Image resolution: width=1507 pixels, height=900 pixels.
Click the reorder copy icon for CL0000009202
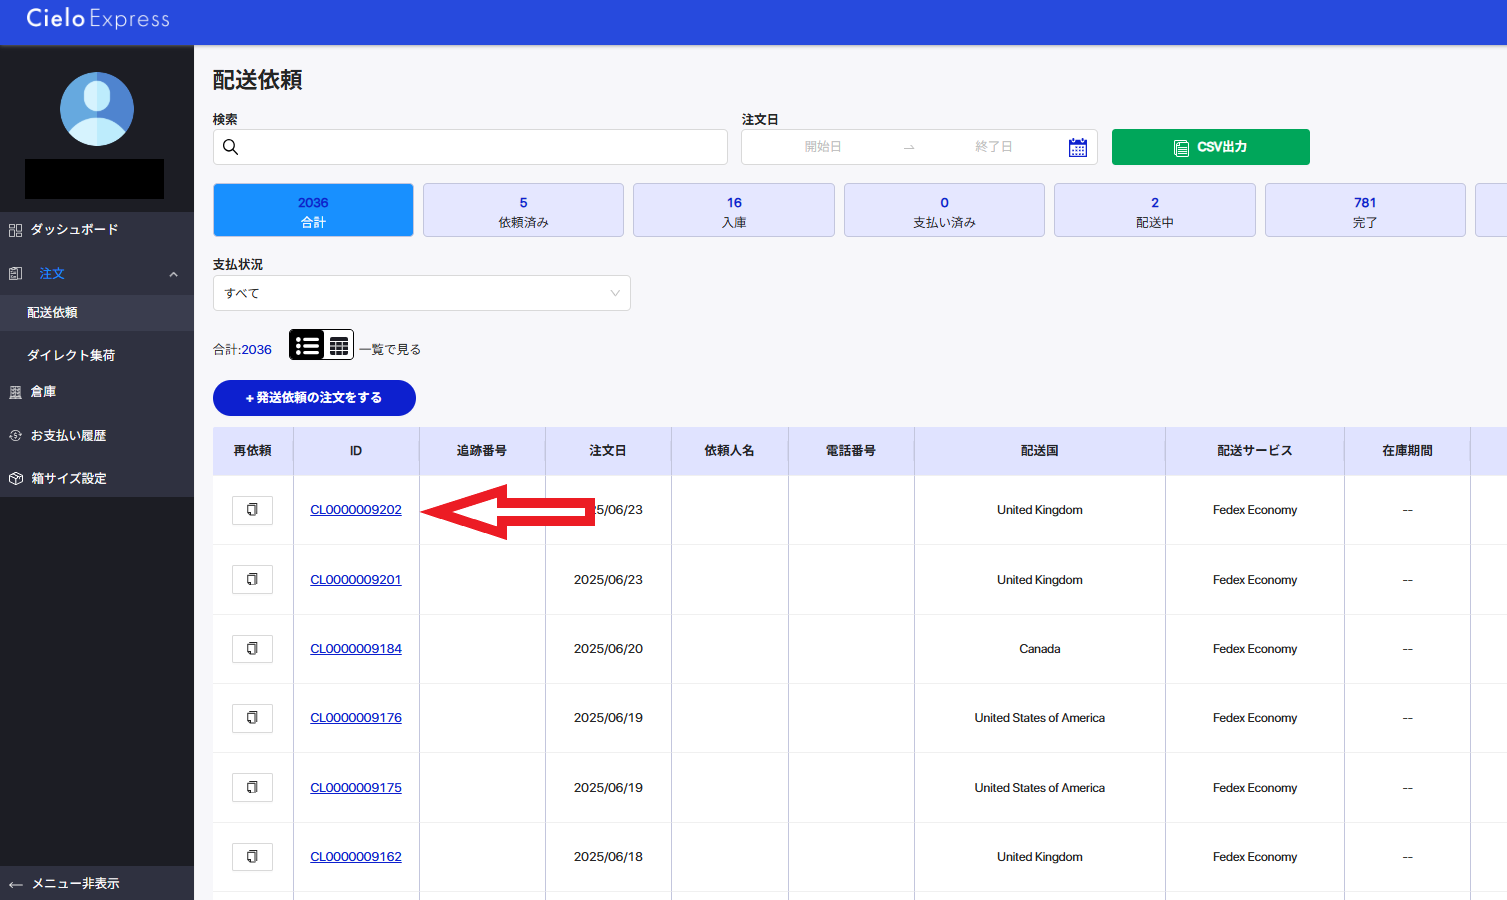[x=252, y=510]
